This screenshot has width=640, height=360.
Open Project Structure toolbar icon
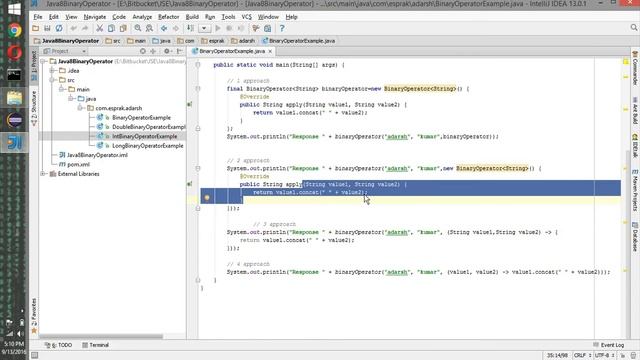tap(268, 29)
